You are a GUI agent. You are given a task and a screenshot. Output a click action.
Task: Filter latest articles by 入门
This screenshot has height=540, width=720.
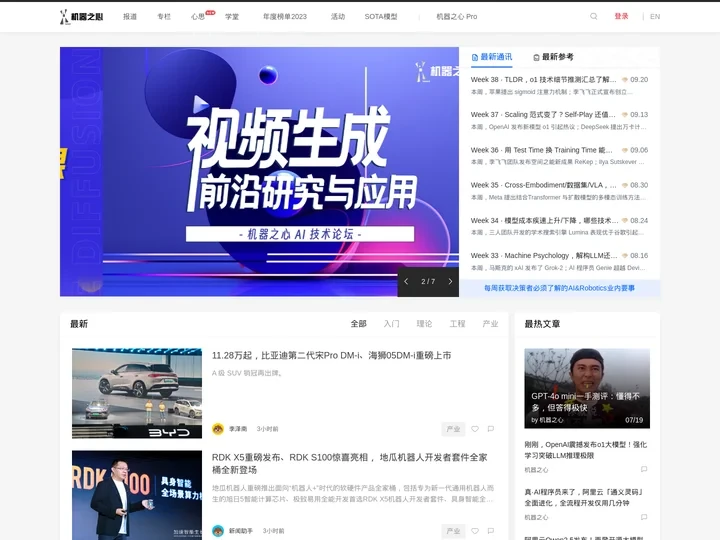point(392,324)
